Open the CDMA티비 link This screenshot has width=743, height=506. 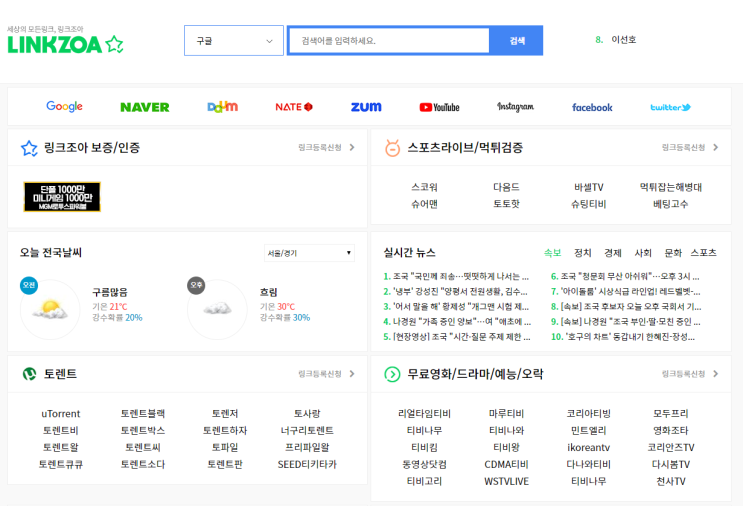506,464
